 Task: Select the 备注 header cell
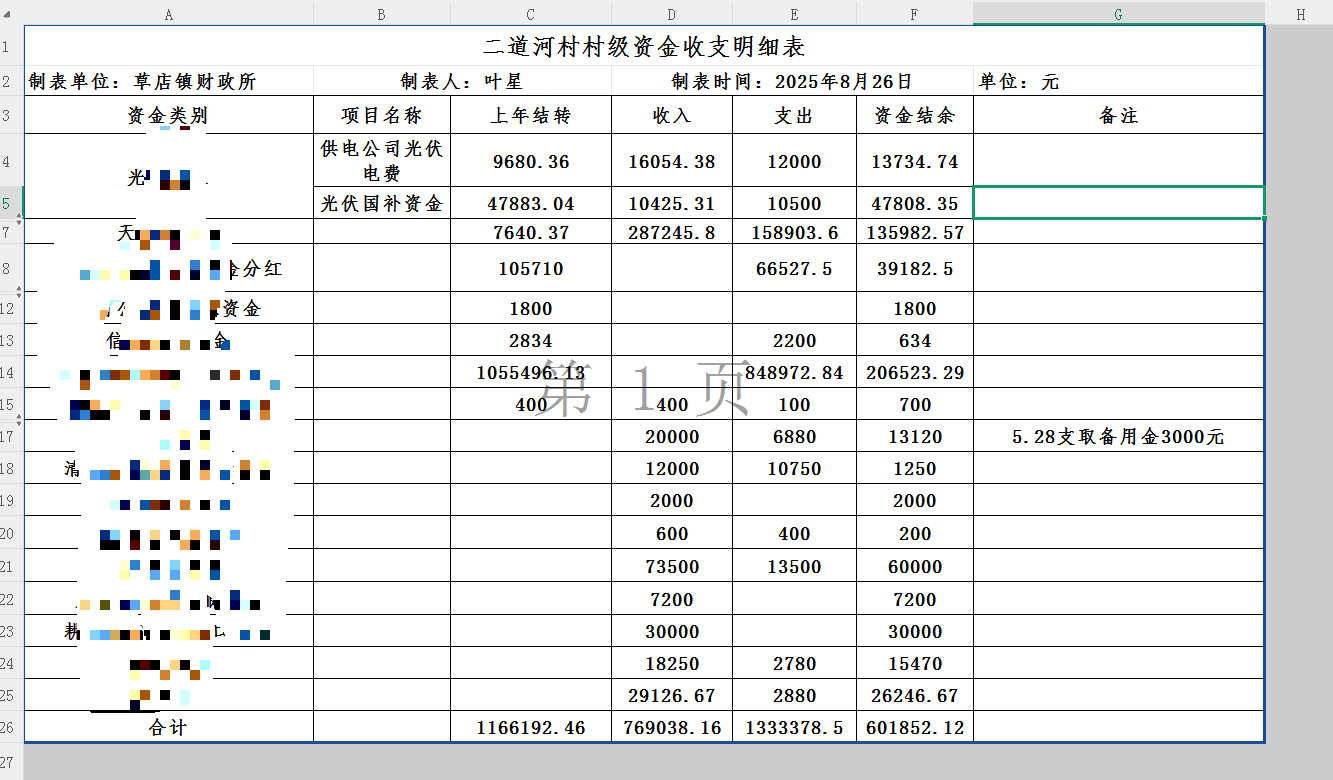(x=1118, y=115)
